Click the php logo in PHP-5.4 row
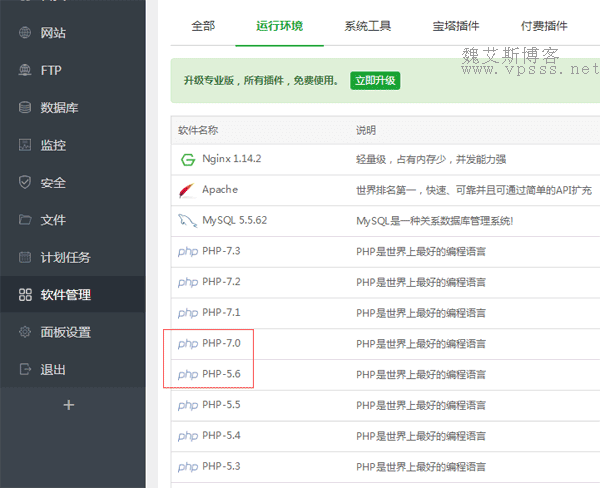600x488 pixels. (188, 436)
